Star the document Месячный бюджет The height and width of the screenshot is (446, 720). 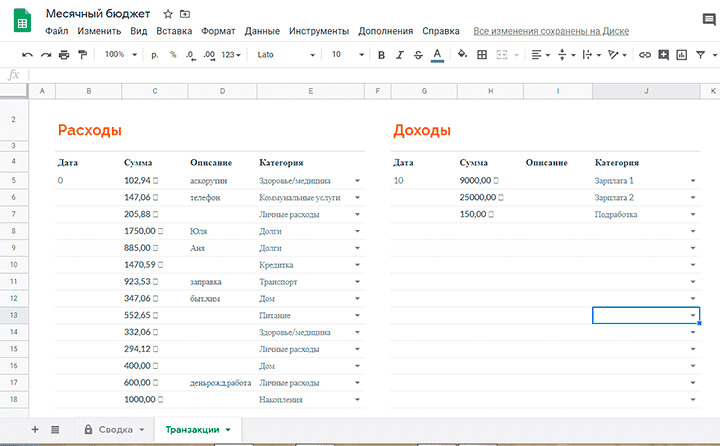[168, 14]
